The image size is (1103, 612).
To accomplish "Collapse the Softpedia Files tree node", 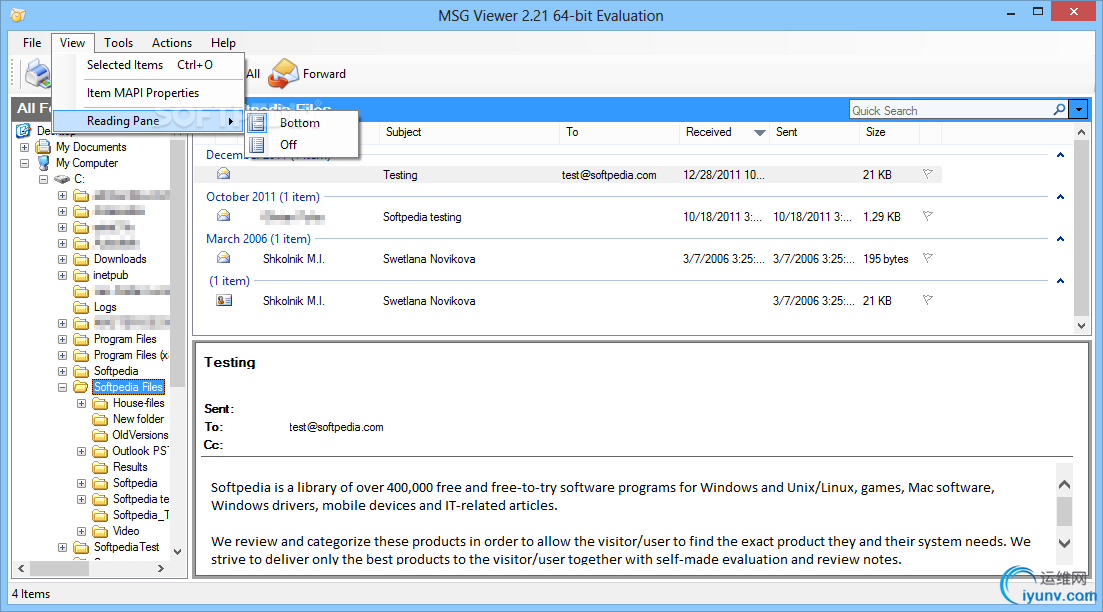I will 63,388.
